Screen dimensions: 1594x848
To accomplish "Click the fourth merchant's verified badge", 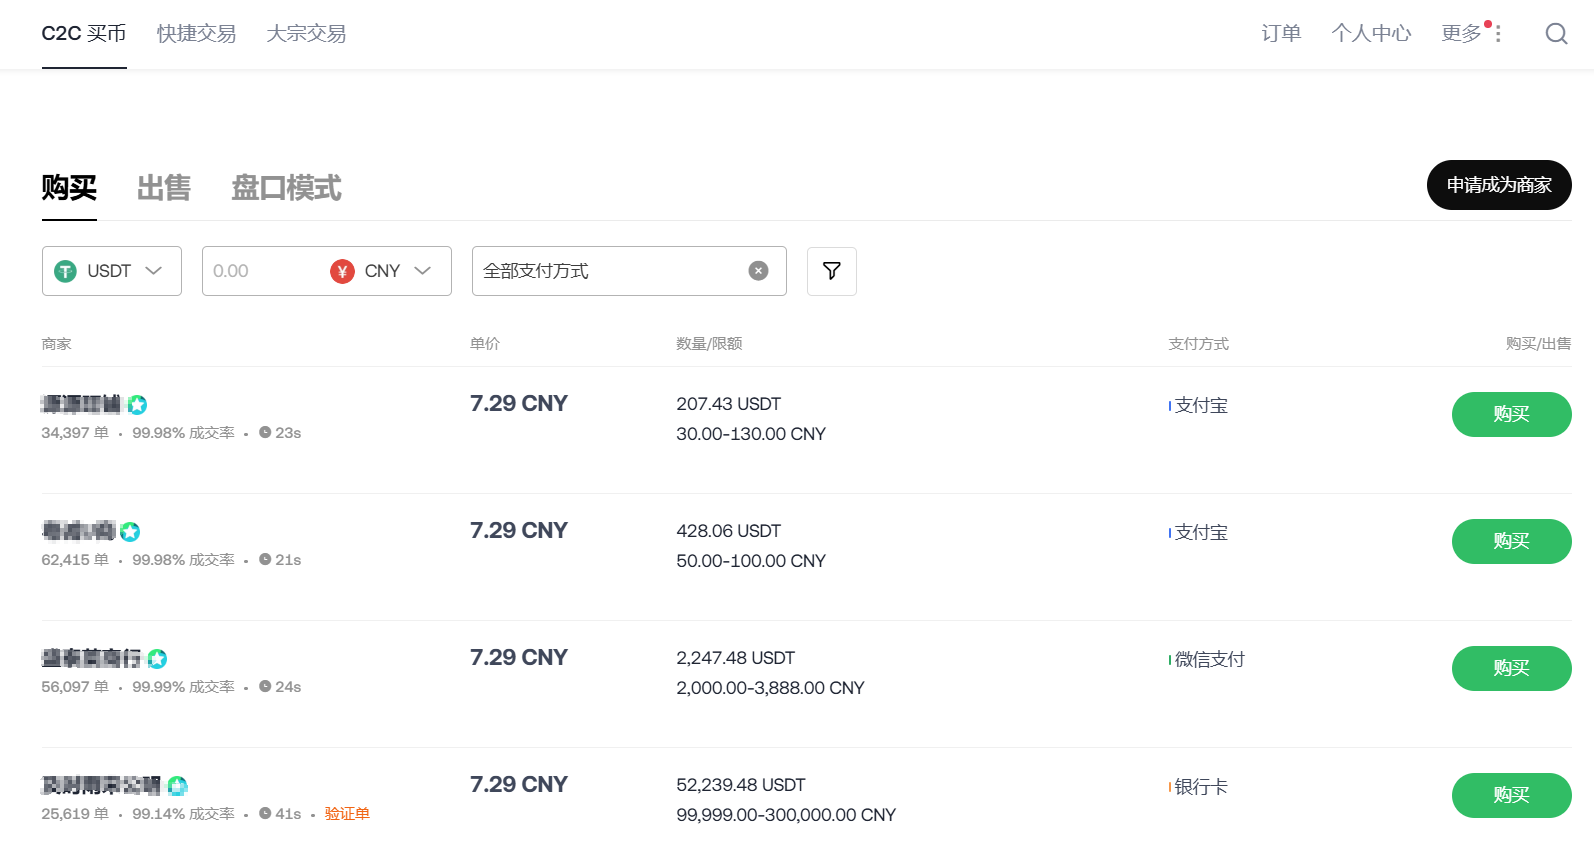I will pos(177,786).
